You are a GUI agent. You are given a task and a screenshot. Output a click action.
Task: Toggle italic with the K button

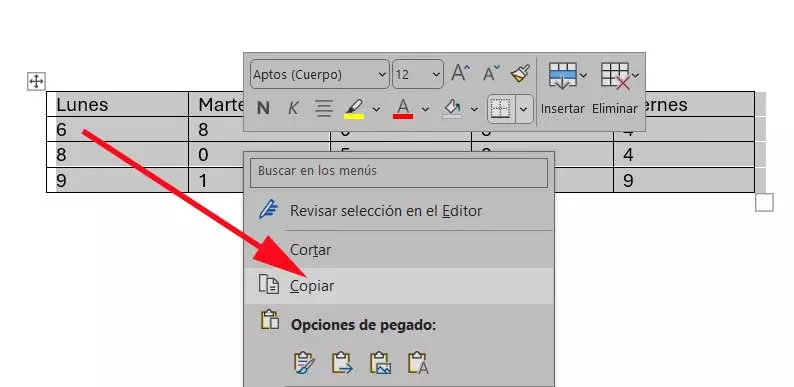coord(293,108)
